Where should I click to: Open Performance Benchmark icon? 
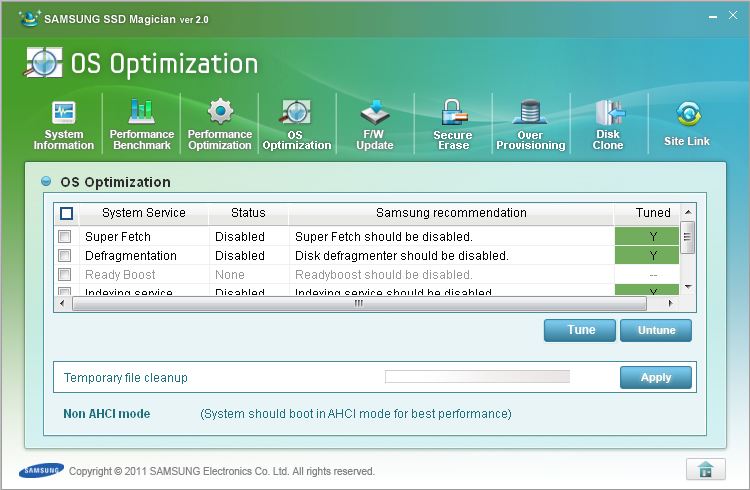142,111
